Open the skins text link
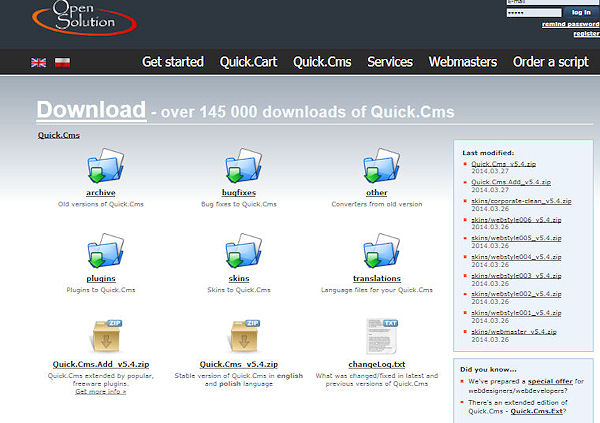 pyautogui.click(x=239, y=278)
